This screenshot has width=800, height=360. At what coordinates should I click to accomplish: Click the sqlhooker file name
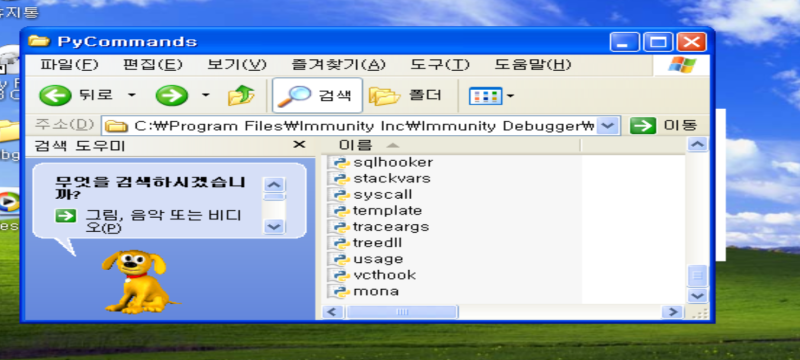(393, 163)
